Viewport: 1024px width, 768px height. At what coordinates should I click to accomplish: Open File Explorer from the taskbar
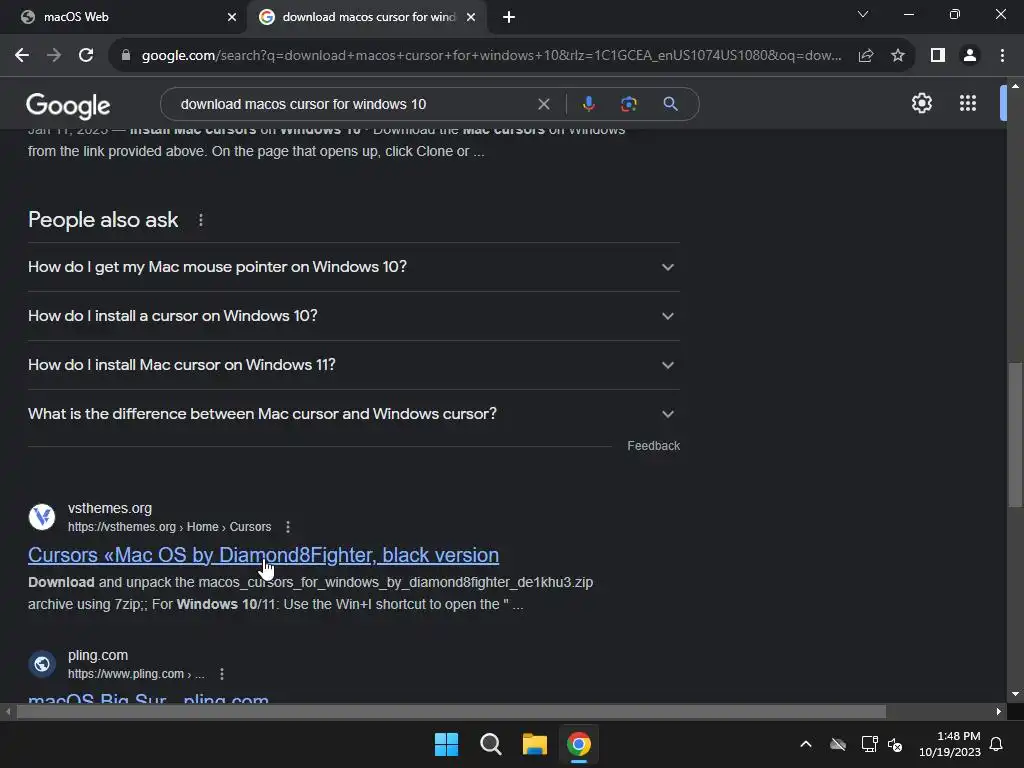click(x=535, y=744)
